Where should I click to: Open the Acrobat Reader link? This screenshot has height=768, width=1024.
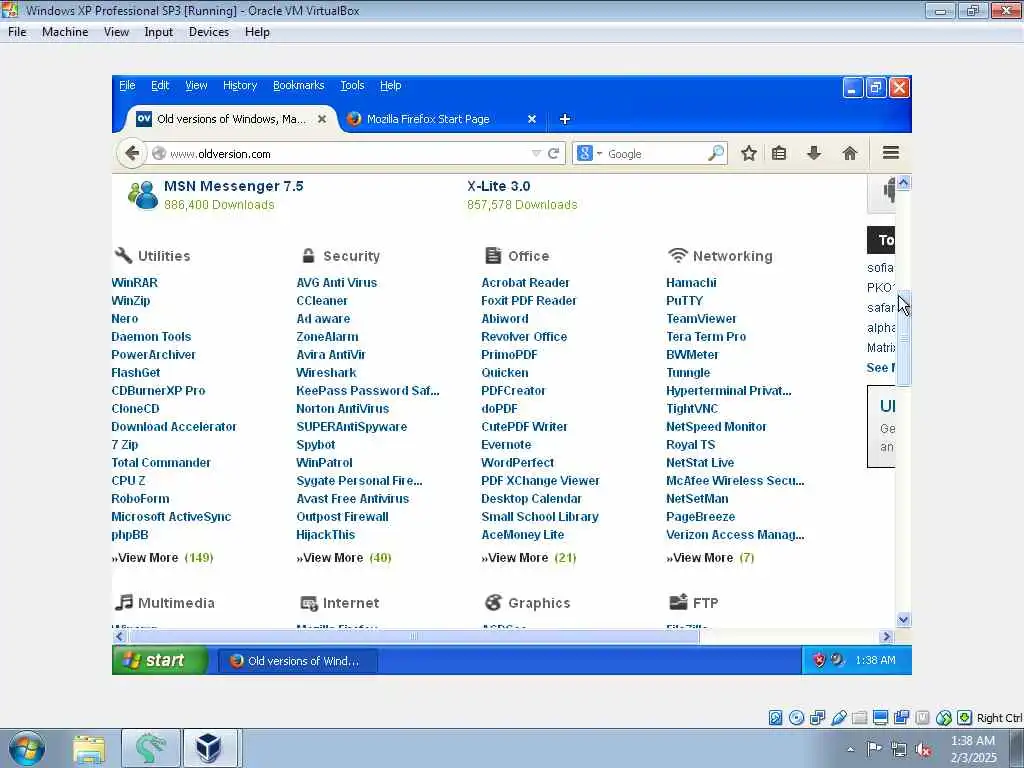(525, 283)
